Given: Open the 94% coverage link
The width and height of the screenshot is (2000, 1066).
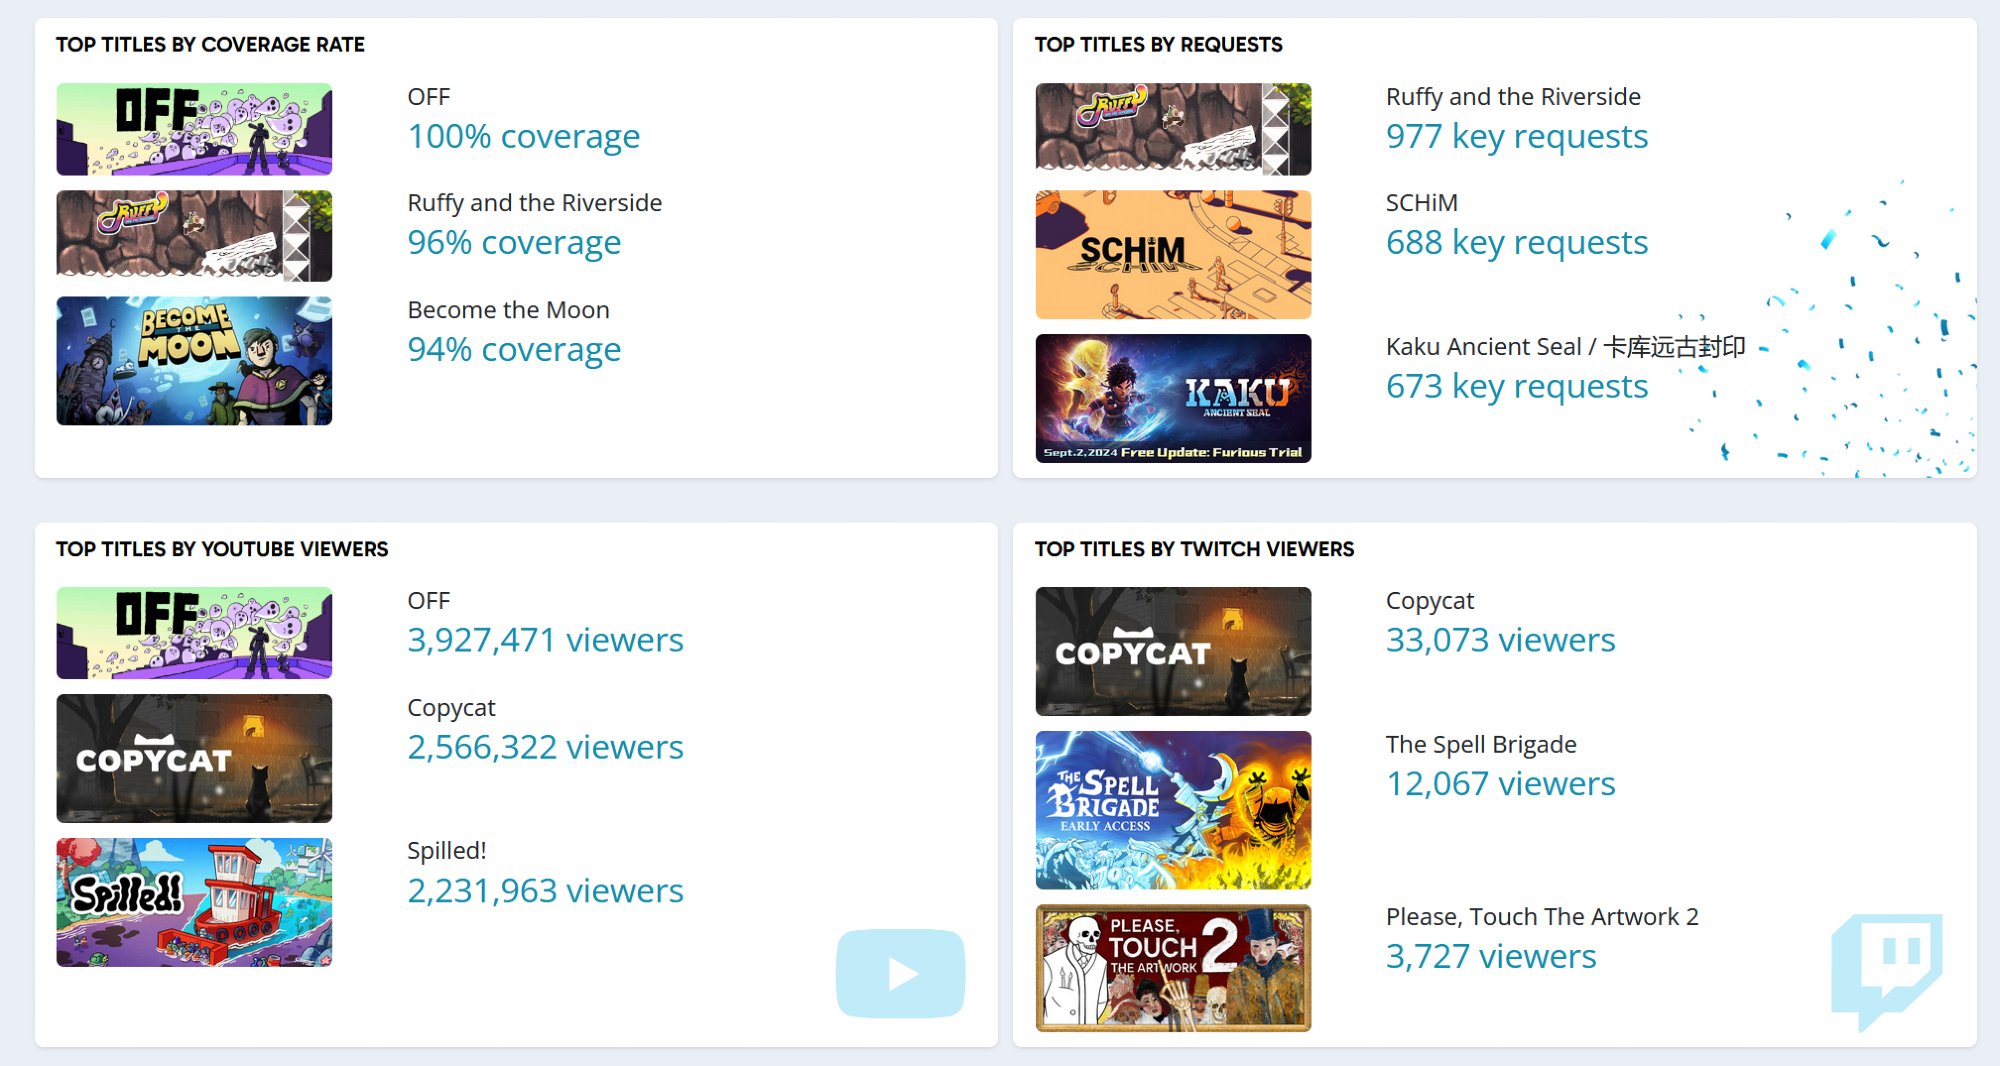Looking at the screenshot, I should (x=514, y=349).
